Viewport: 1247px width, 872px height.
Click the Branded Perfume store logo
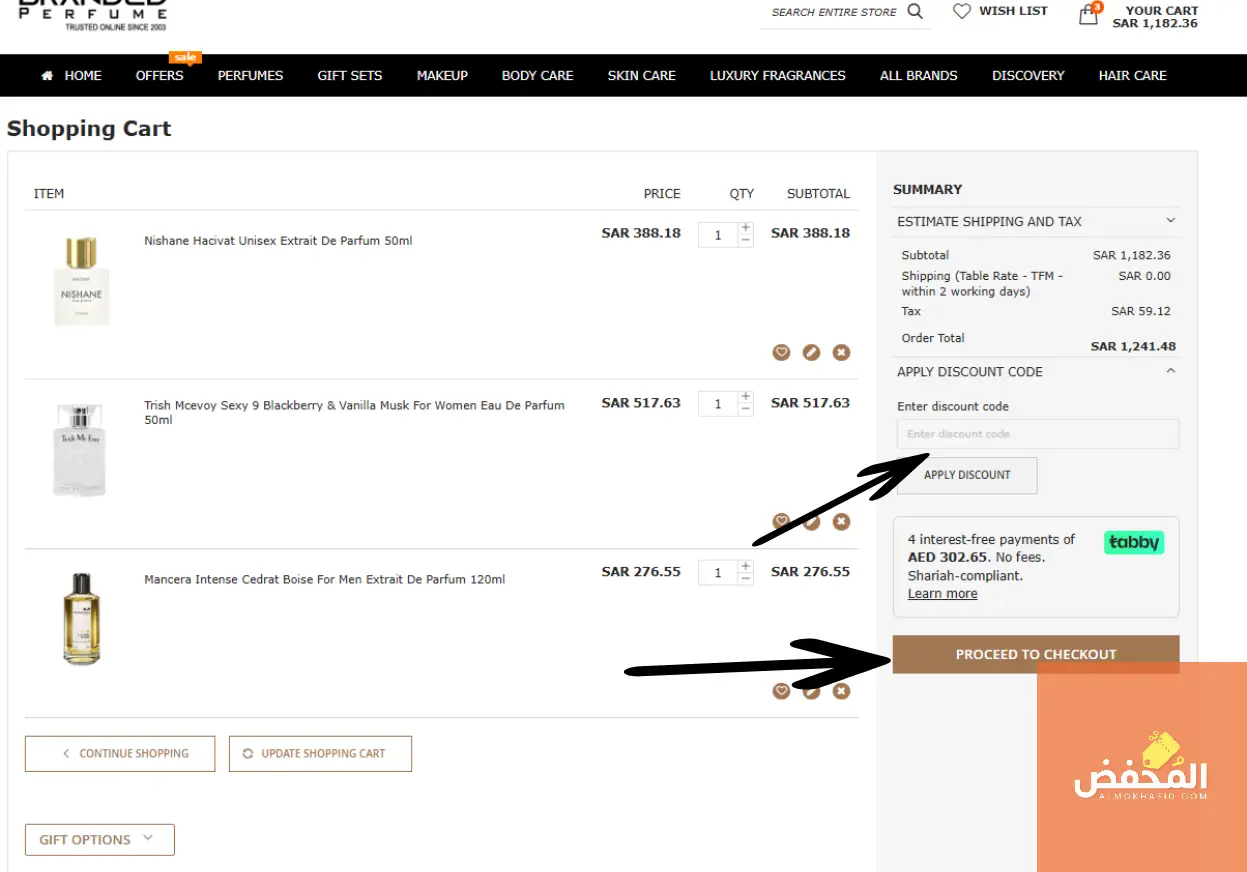click(93, 14)
